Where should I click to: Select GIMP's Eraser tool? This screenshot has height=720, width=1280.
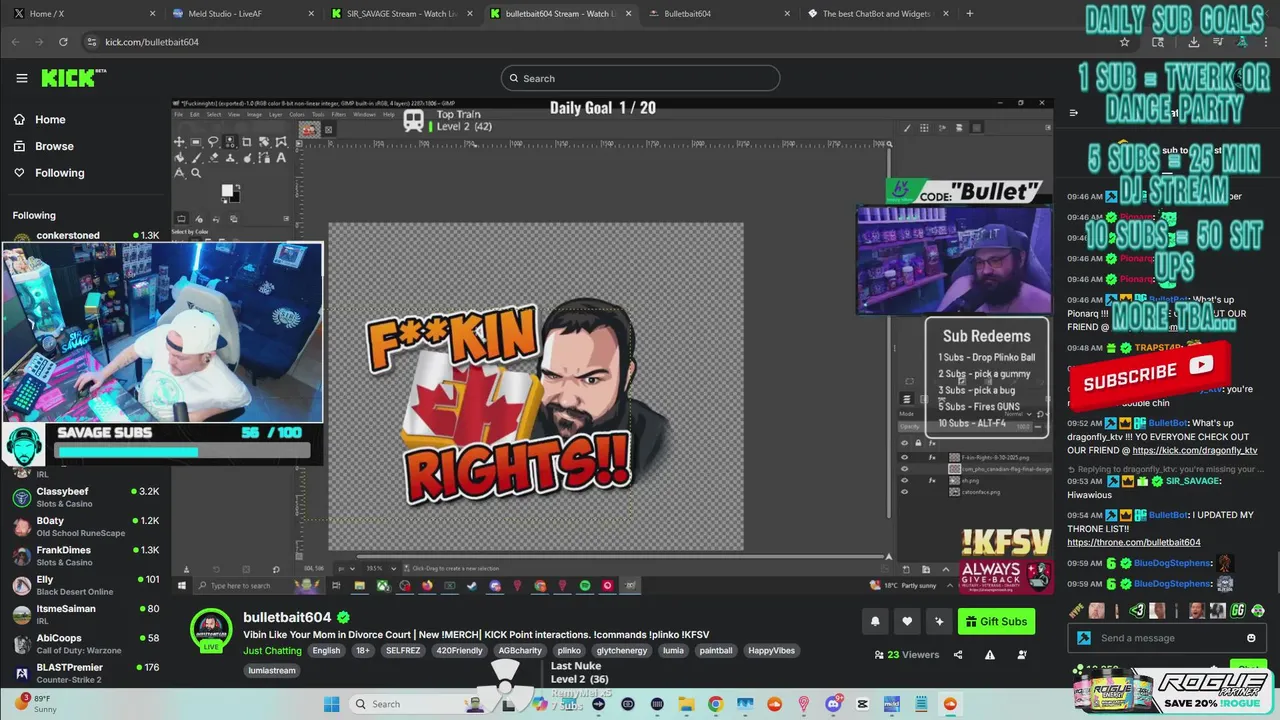(213, 158)
